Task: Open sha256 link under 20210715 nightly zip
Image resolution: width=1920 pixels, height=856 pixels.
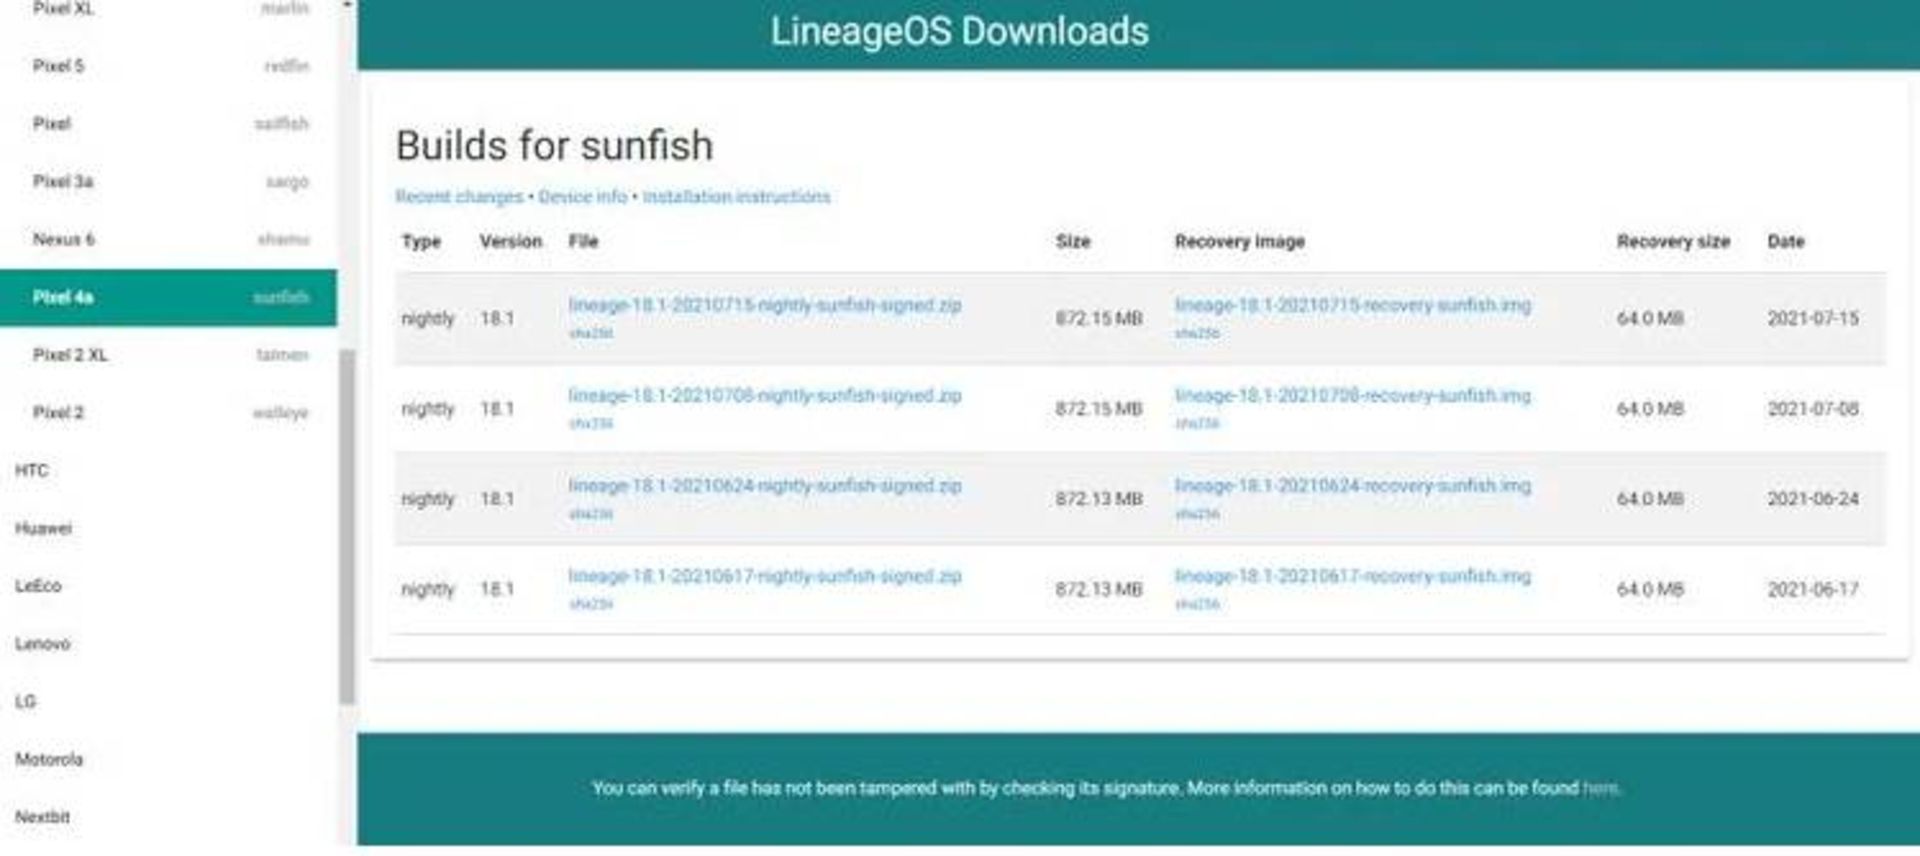Action: coord(591,333)
